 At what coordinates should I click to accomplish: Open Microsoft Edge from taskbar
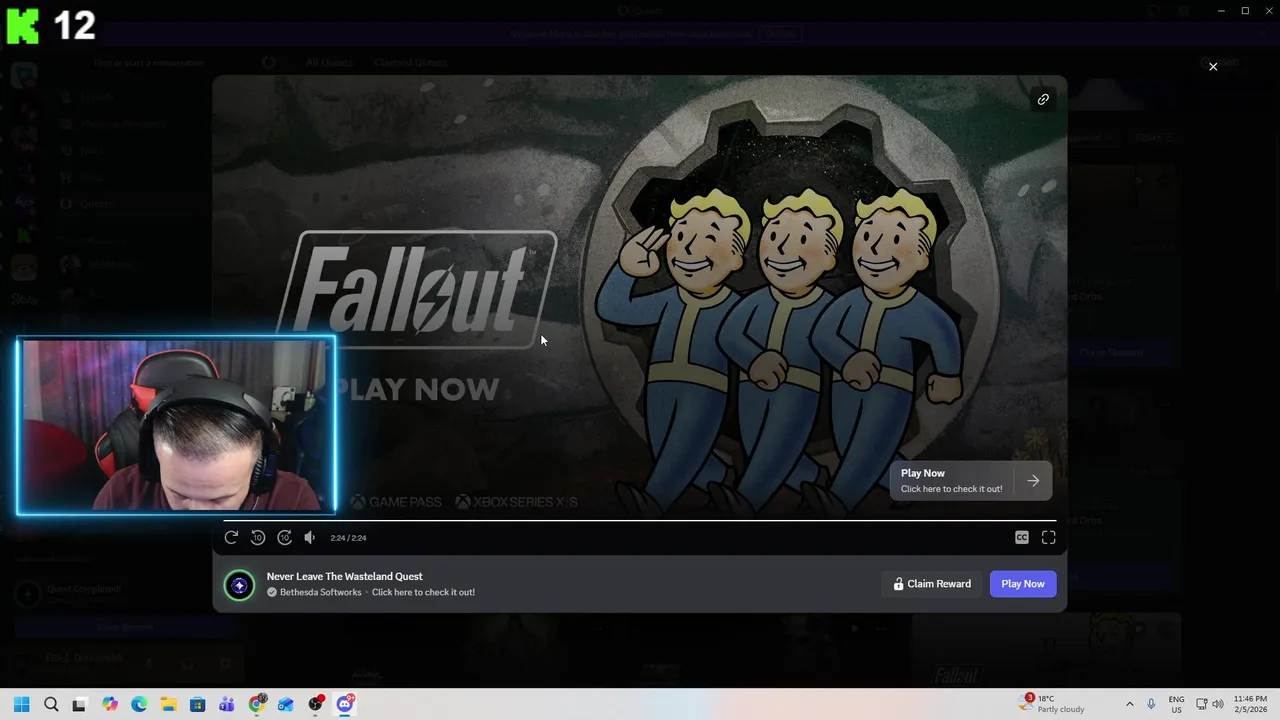pos(139,704)
